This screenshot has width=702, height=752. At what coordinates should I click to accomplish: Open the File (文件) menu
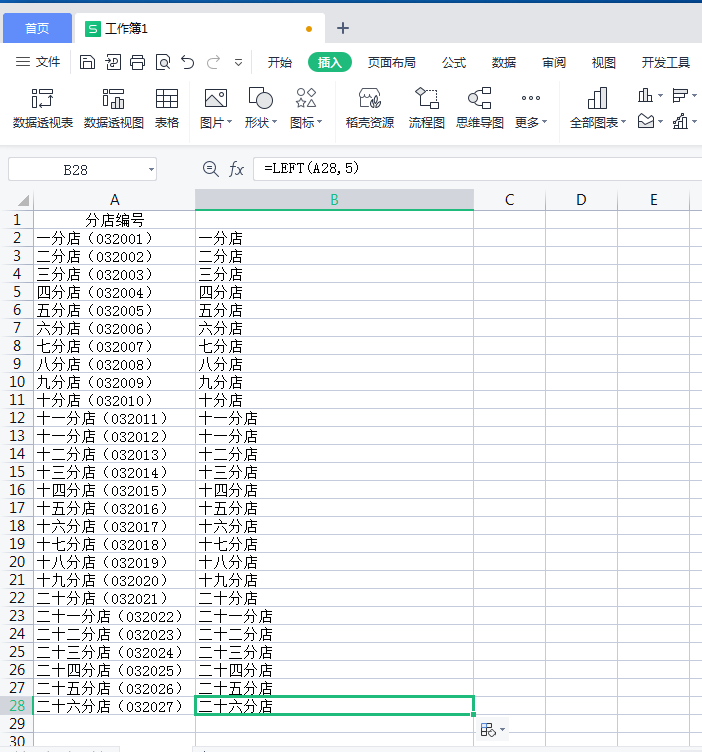pyautogui.click(x=38, y=62)
